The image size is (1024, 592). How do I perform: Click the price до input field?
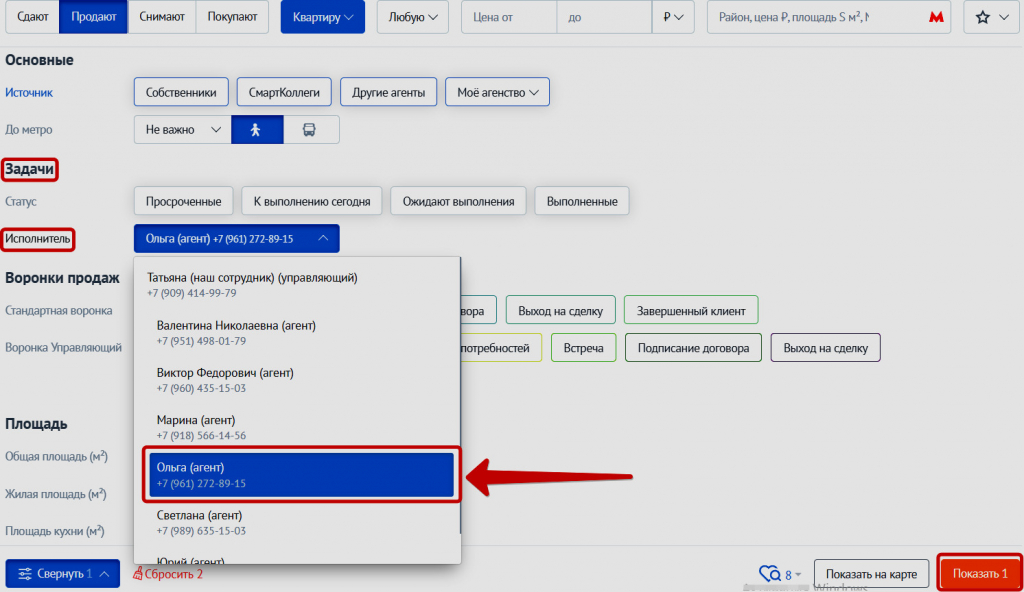click(604, 17)
